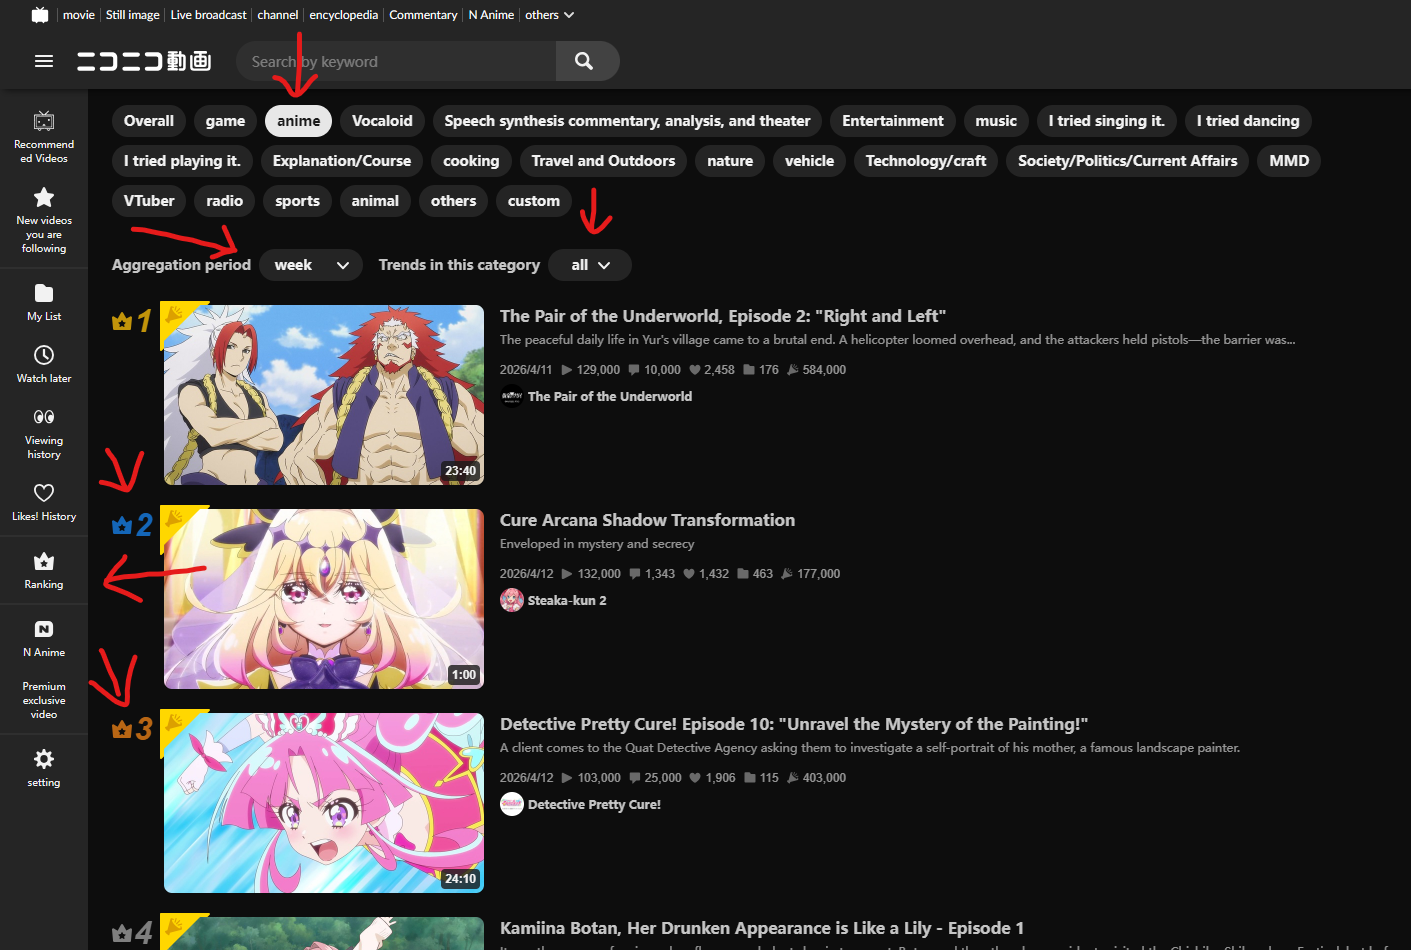The width and height of the screenshot is (1411, 950).
Task: Open Recommended Videos in sidebar
Action: point(44,137)
